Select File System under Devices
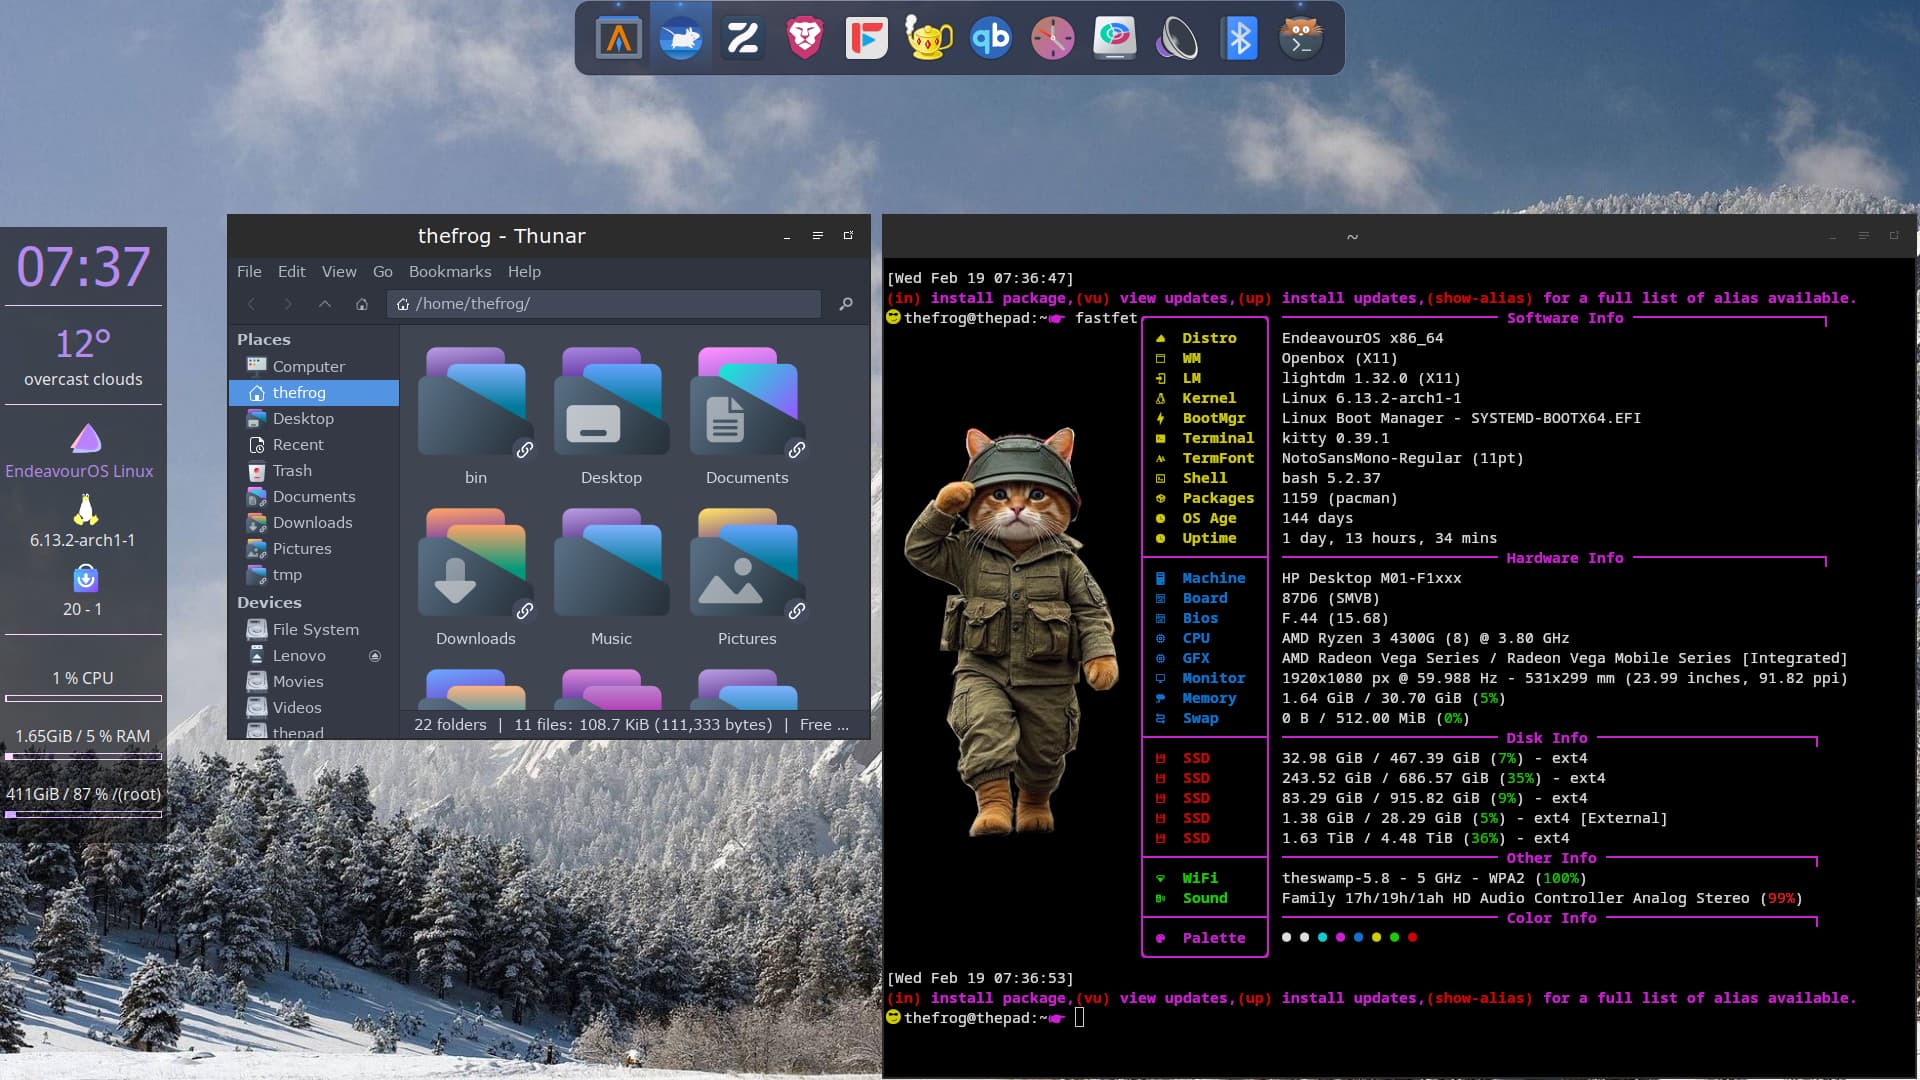Viewport: 1920px width, 1080px height. click(314, 630)
